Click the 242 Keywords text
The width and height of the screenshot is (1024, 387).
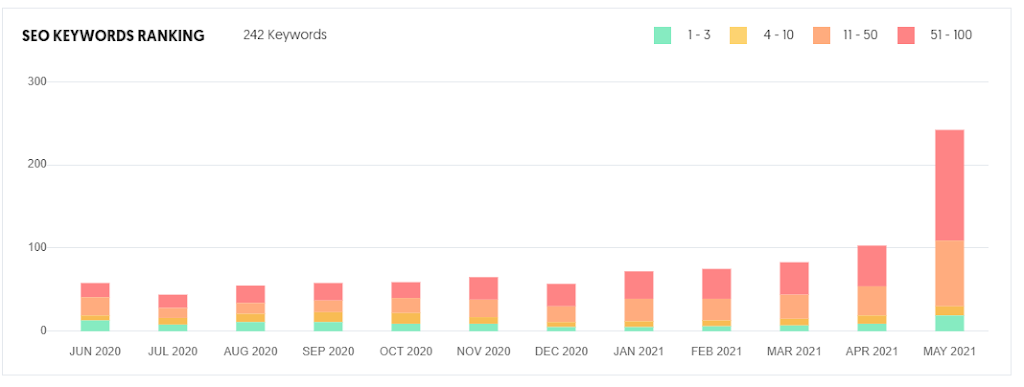[x=285, y=35]
